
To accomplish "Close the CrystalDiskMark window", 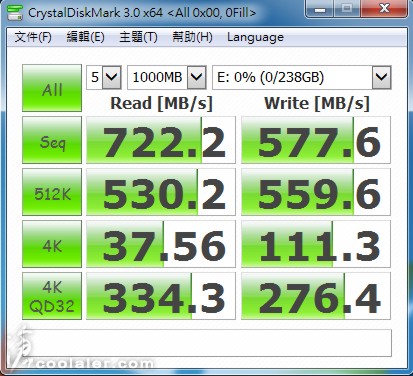I will tap(384, 9).
